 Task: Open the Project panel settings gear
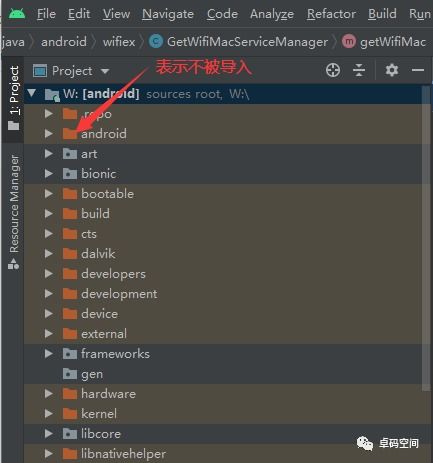coord(392,70)
